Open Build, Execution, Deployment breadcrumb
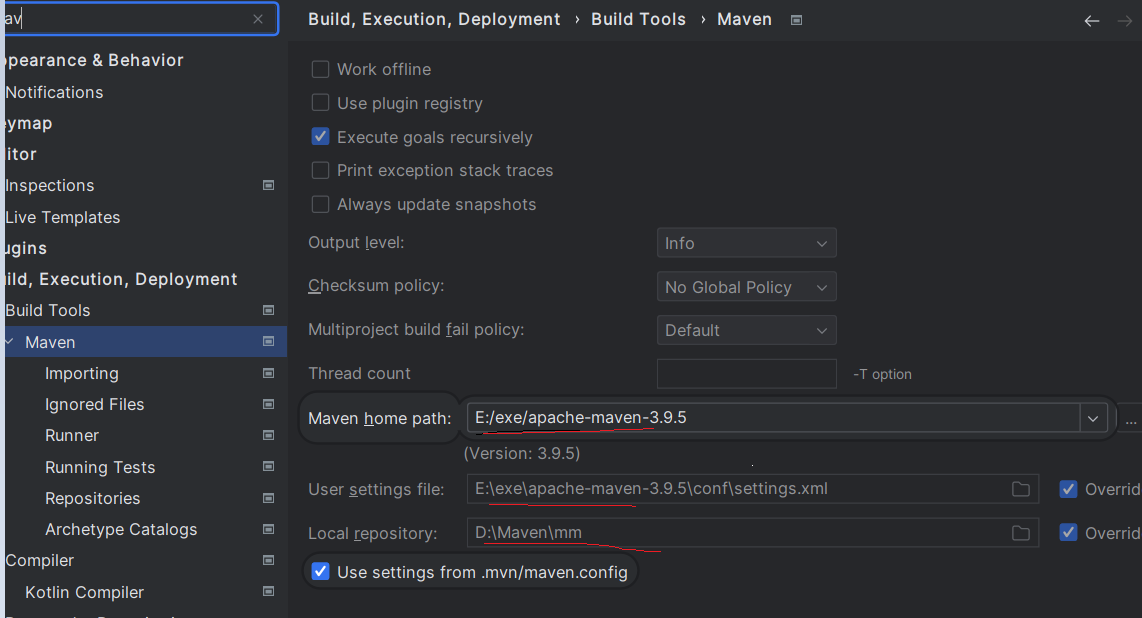Viewport: 1142px width, 618px height. tap(434, 20)
